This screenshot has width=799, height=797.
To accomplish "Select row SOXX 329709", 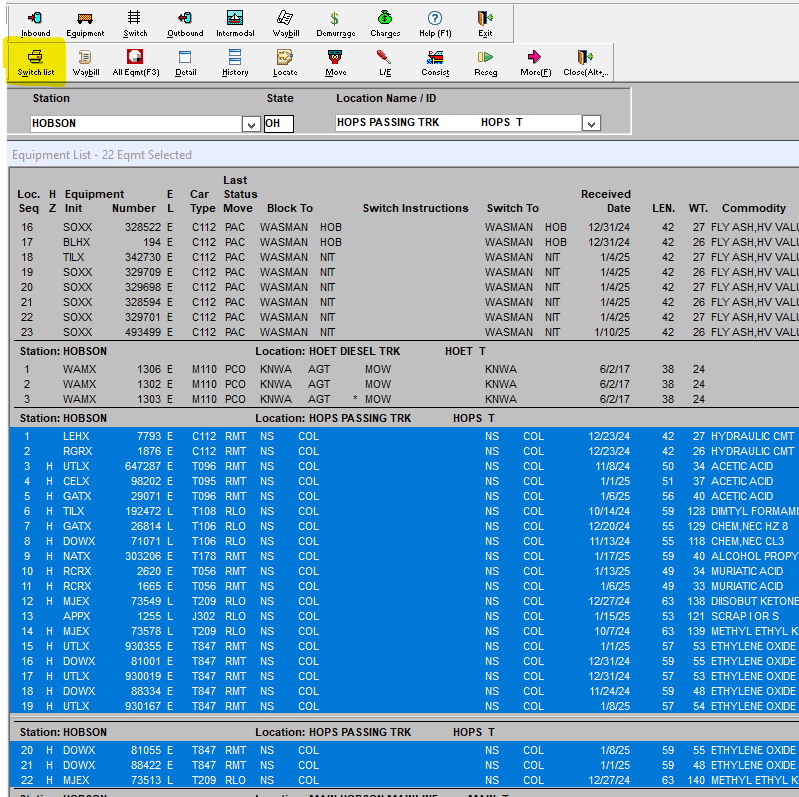I will pos(404,272).
